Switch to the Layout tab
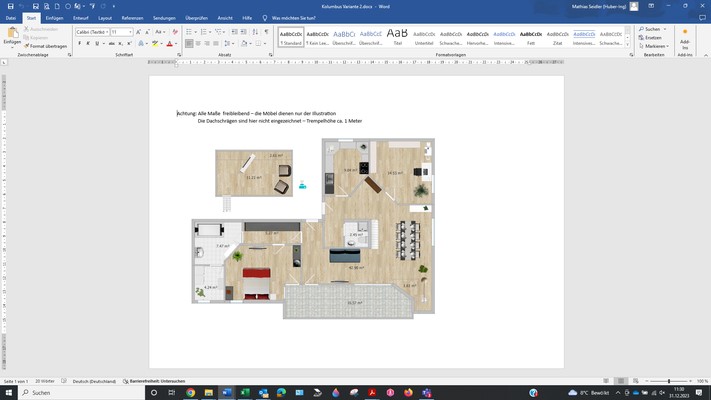 pos(105,18)
